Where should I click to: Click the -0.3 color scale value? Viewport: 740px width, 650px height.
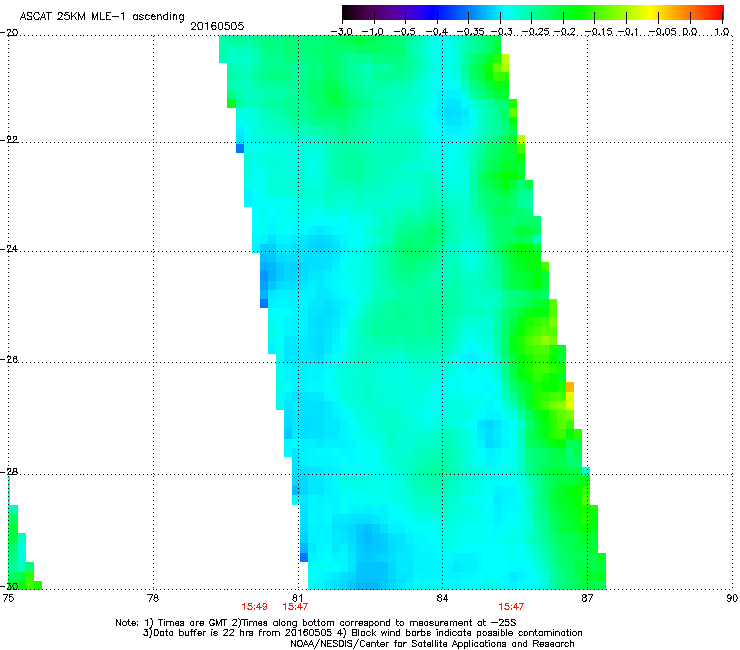pyautogui.click(x=501, y=32)
